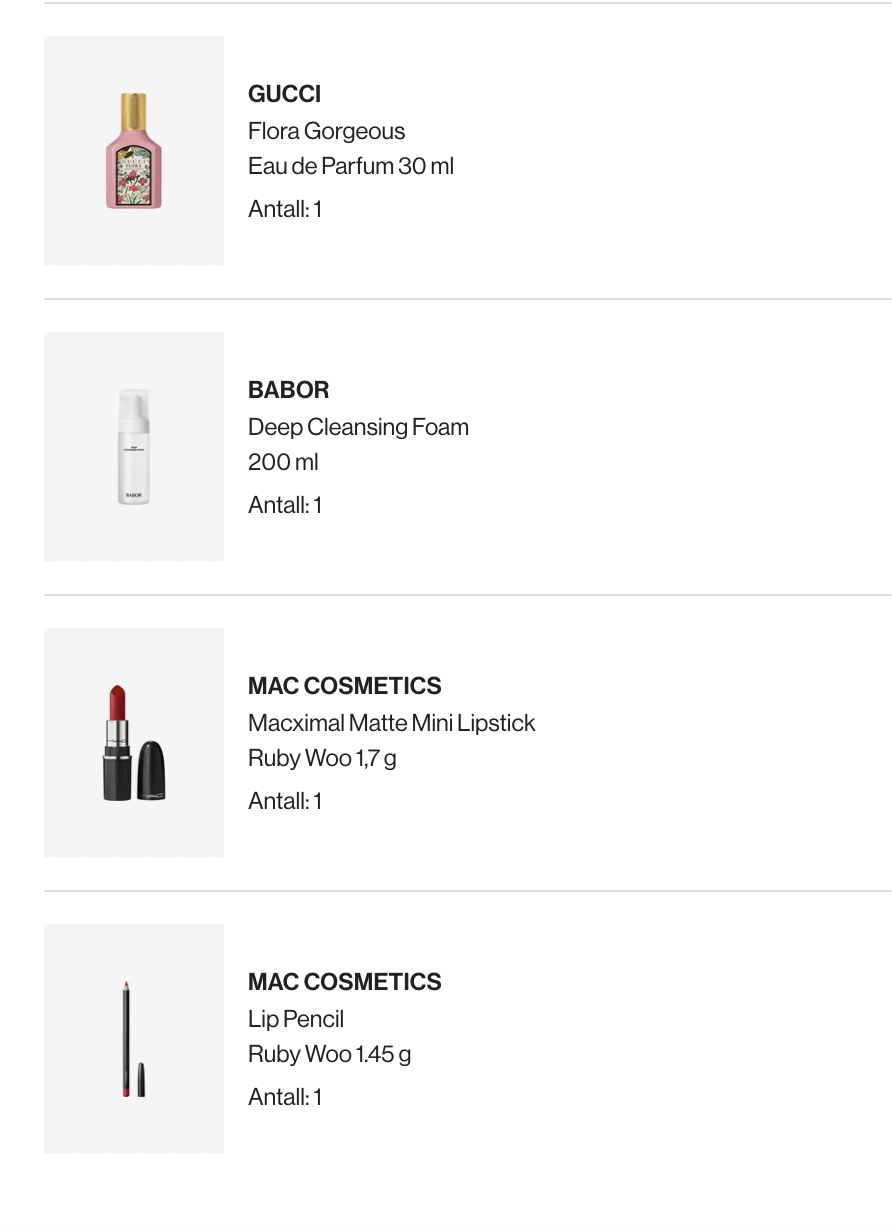Click the Antall: 1 under Macximal lipstick
Image resolution: width=892 pixels, height=1232 pixels.
coord(285,801)
